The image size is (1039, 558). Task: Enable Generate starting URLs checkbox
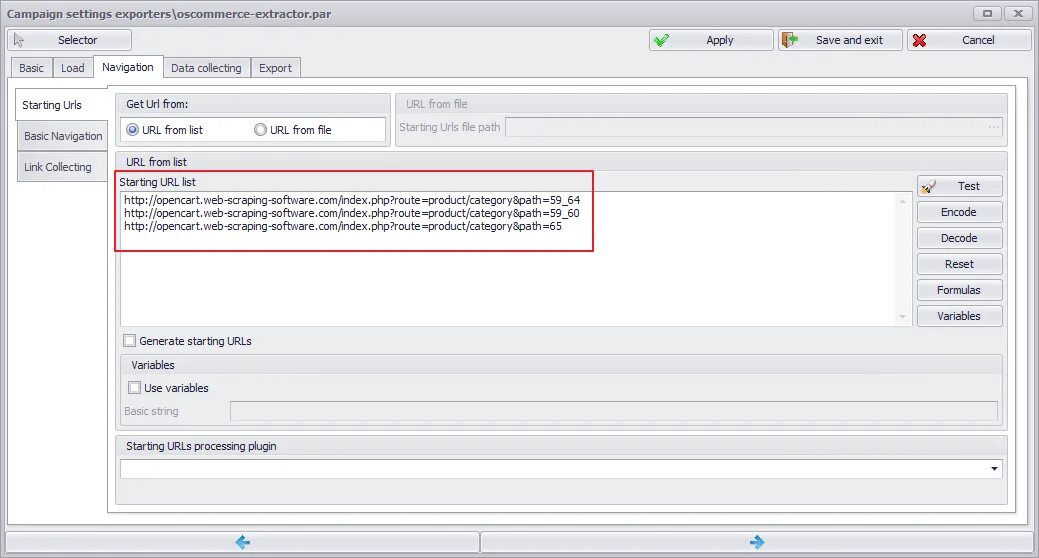click(x=130, y=341)
